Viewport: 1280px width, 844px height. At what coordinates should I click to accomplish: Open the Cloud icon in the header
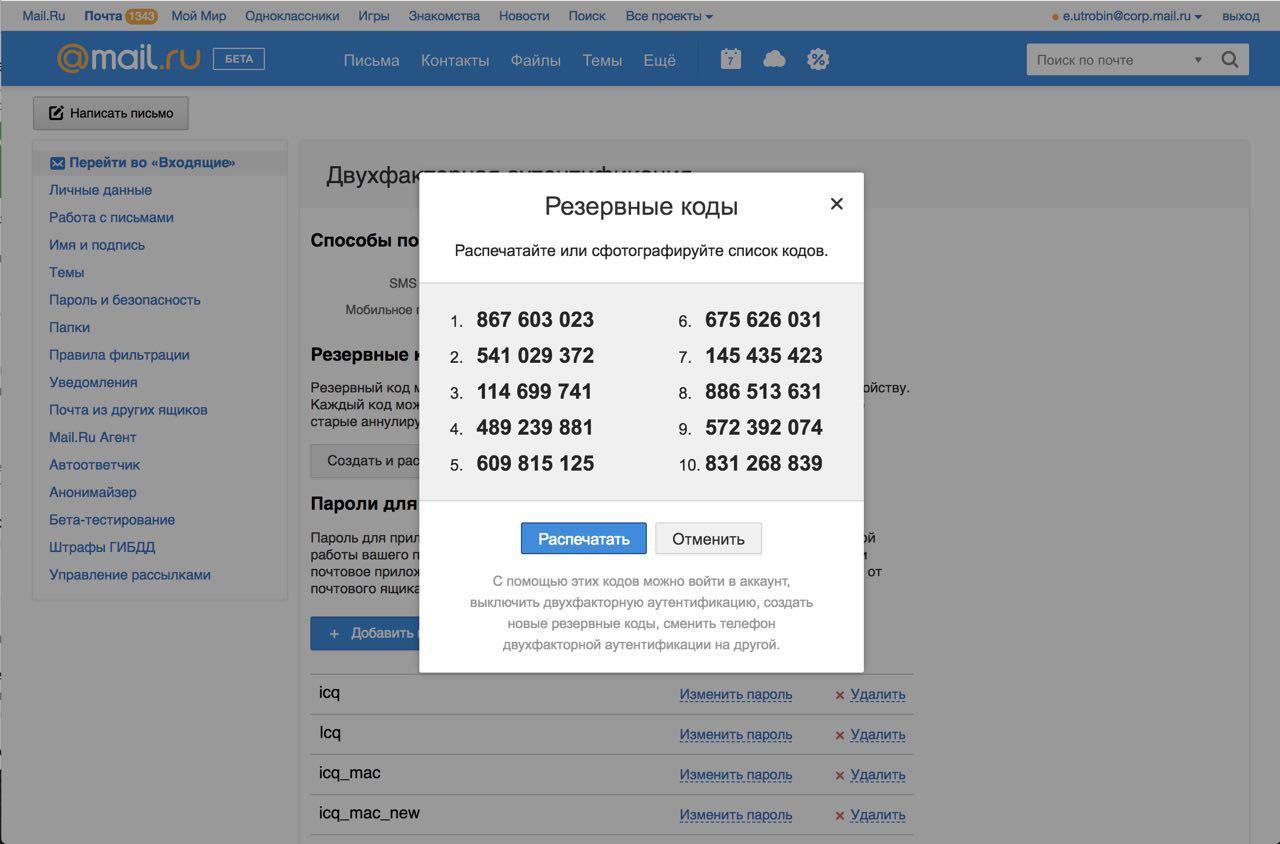pyautogui.click(x=774, y=59)
